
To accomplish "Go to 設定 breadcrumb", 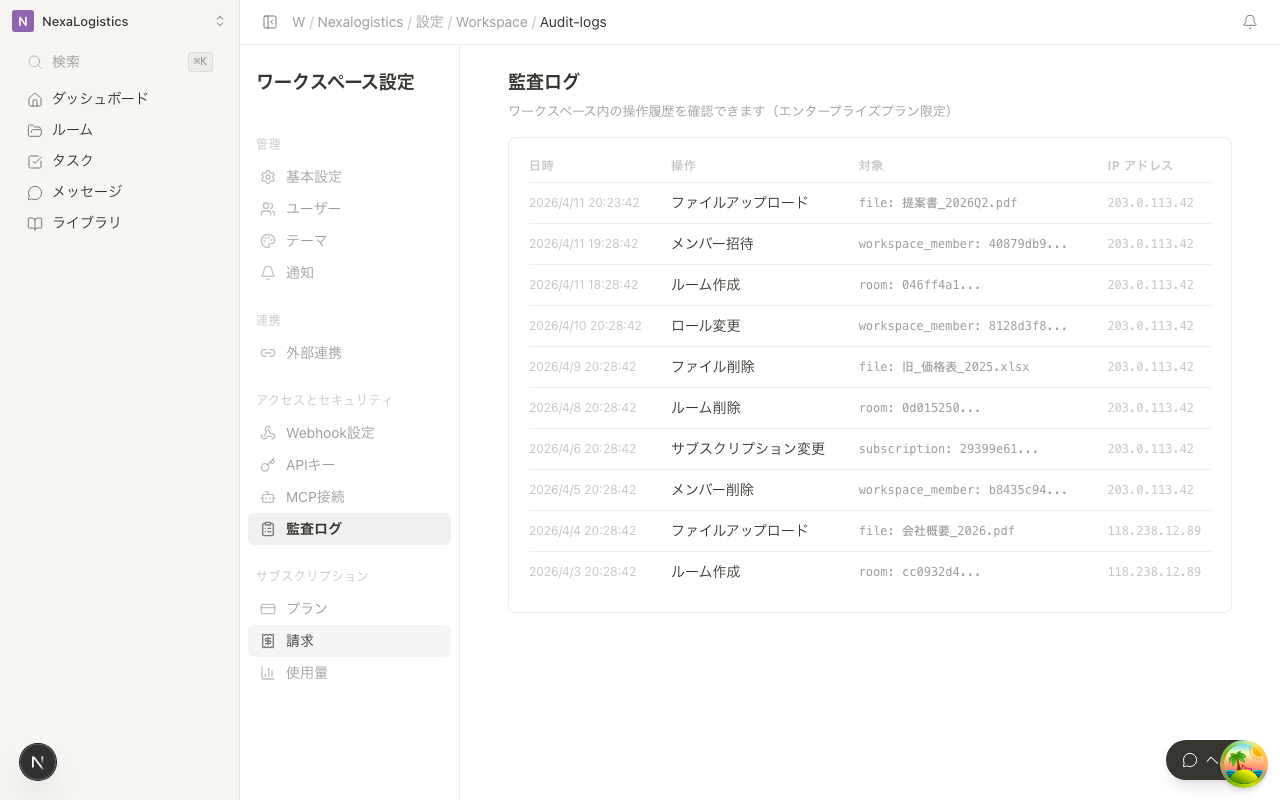I will 430,22.
